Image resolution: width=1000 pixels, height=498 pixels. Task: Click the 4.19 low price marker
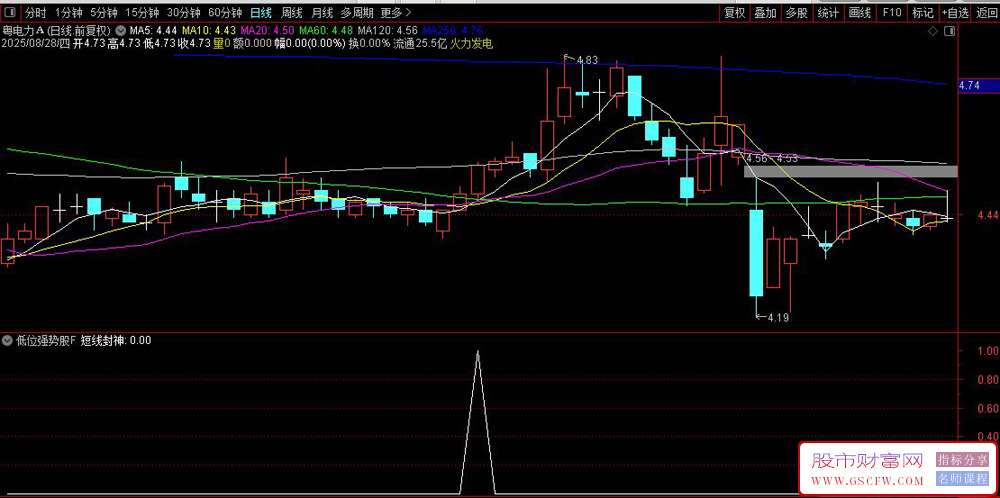tap(778, 317)
